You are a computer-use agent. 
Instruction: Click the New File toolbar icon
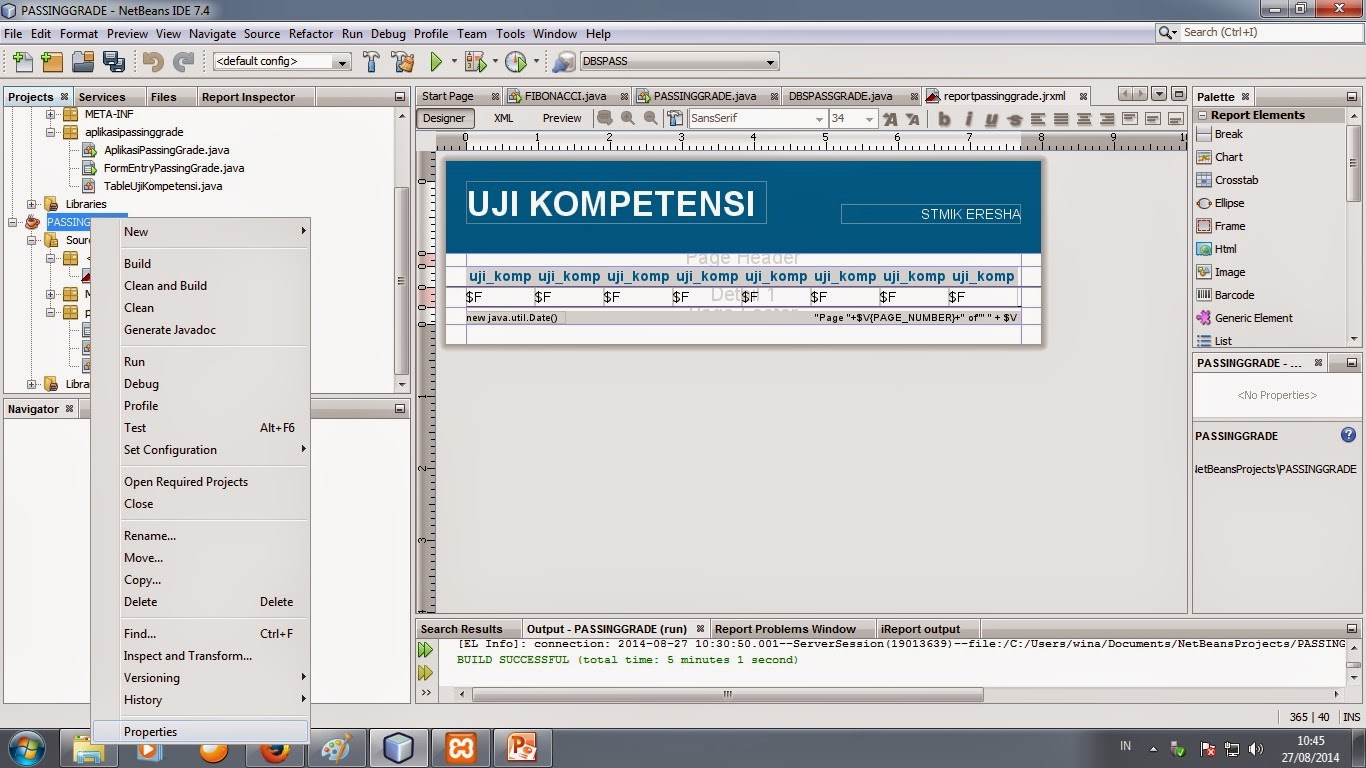21,62
